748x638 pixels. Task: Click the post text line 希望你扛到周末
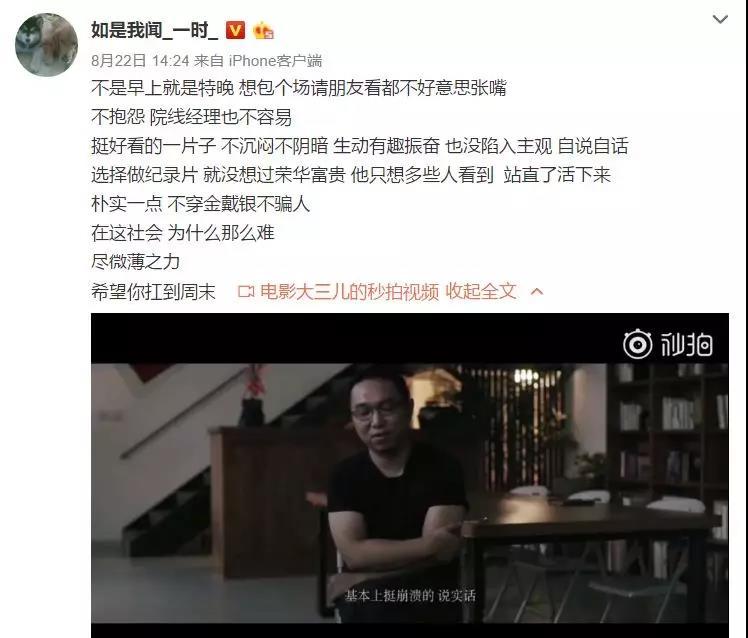click(x=153, y=291)
